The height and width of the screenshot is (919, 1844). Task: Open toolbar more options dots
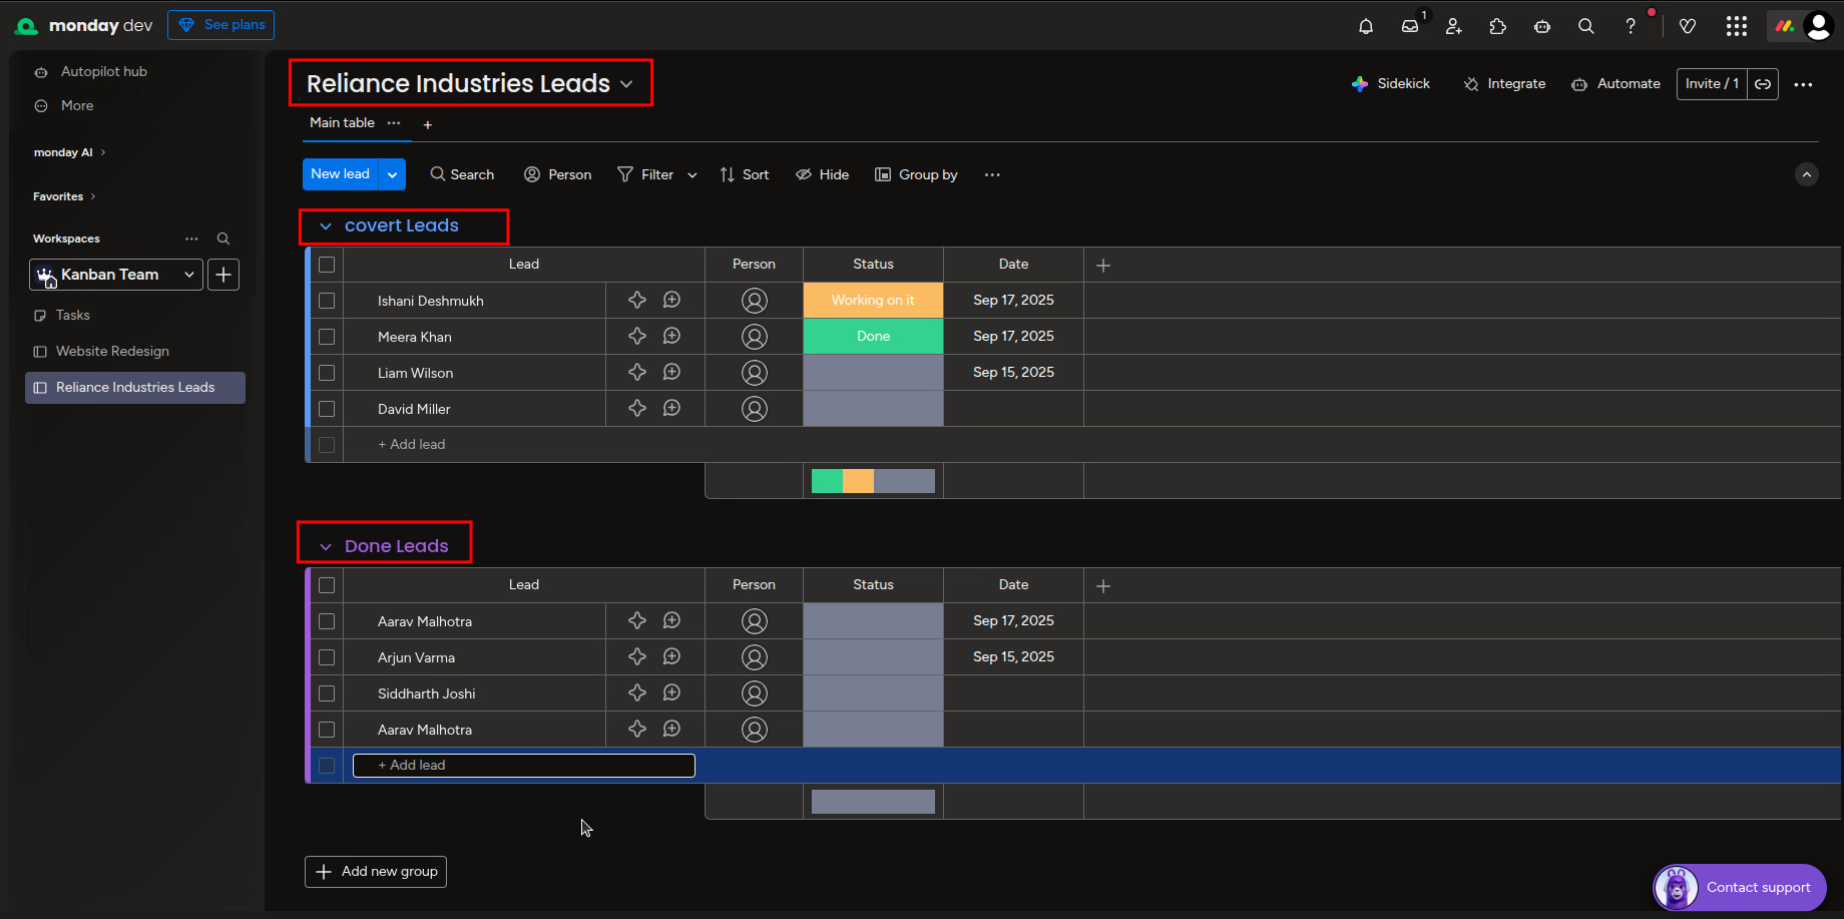pos(992,175)
